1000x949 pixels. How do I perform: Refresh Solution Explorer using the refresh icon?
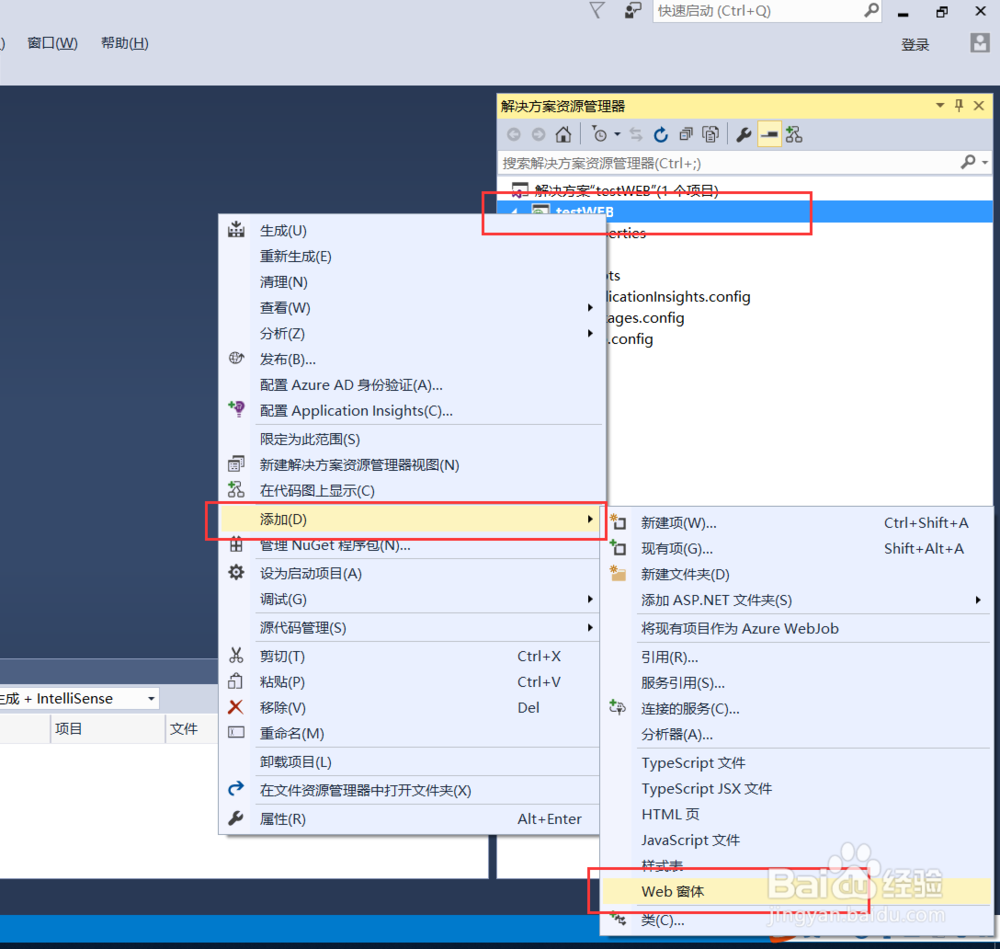661,134
